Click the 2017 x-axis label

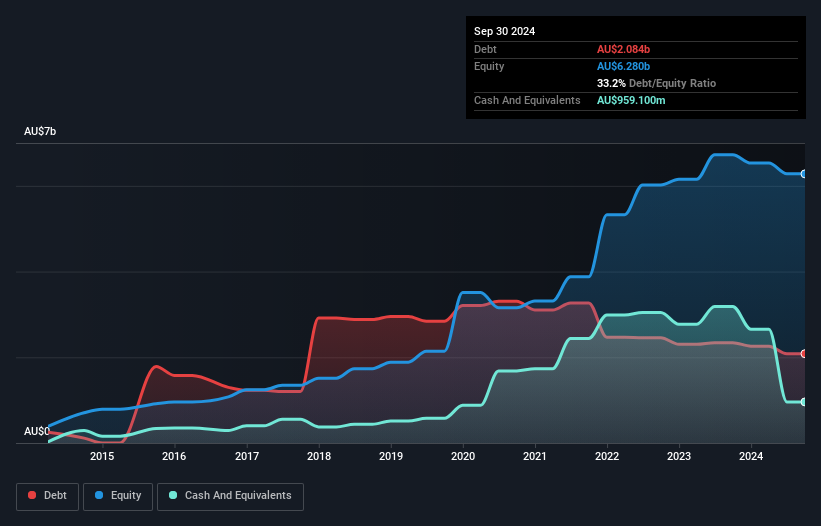pyautogui.click(x=247, y=456)
